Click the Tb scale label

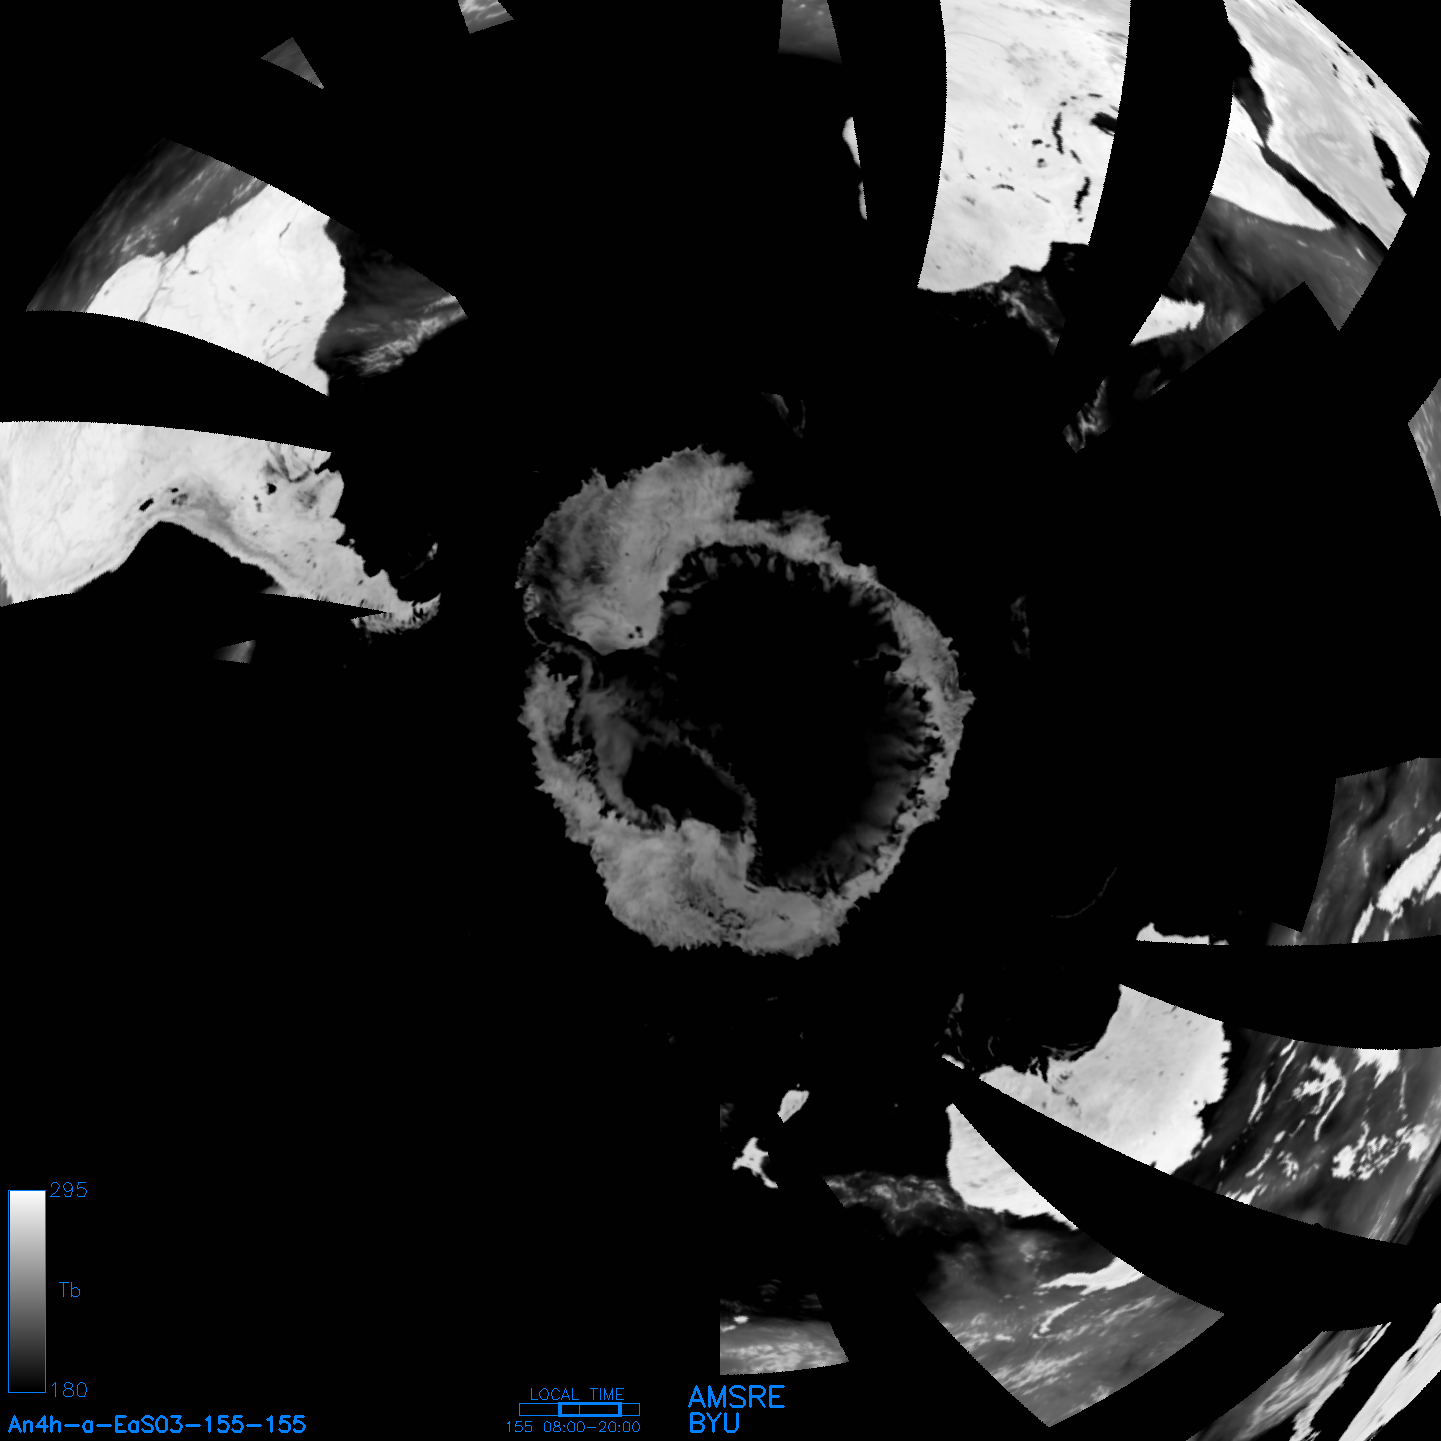click(69, 1290)
